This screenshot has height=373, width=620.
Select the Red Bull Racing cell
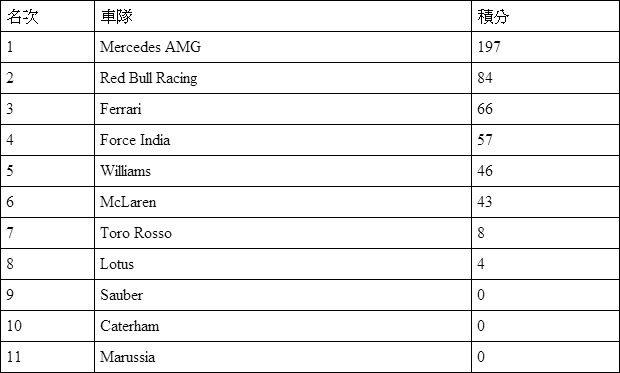(283, 78)
